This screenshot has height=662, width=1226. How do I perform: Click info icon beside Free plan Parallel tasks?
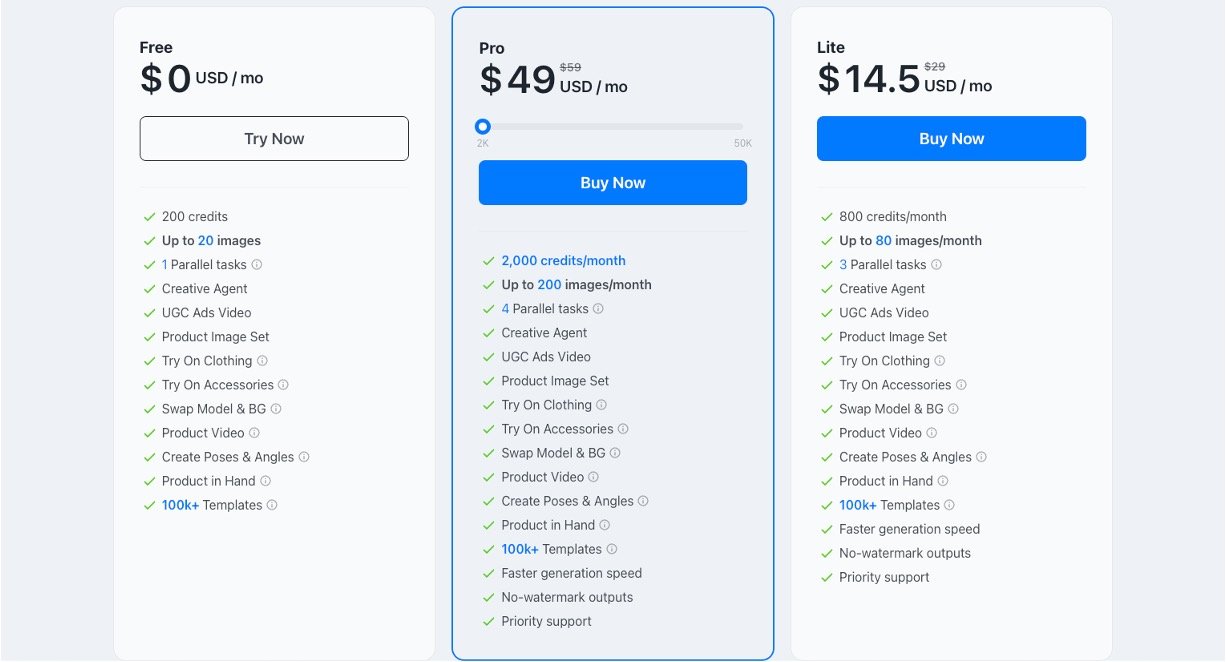tap(257, 265)
